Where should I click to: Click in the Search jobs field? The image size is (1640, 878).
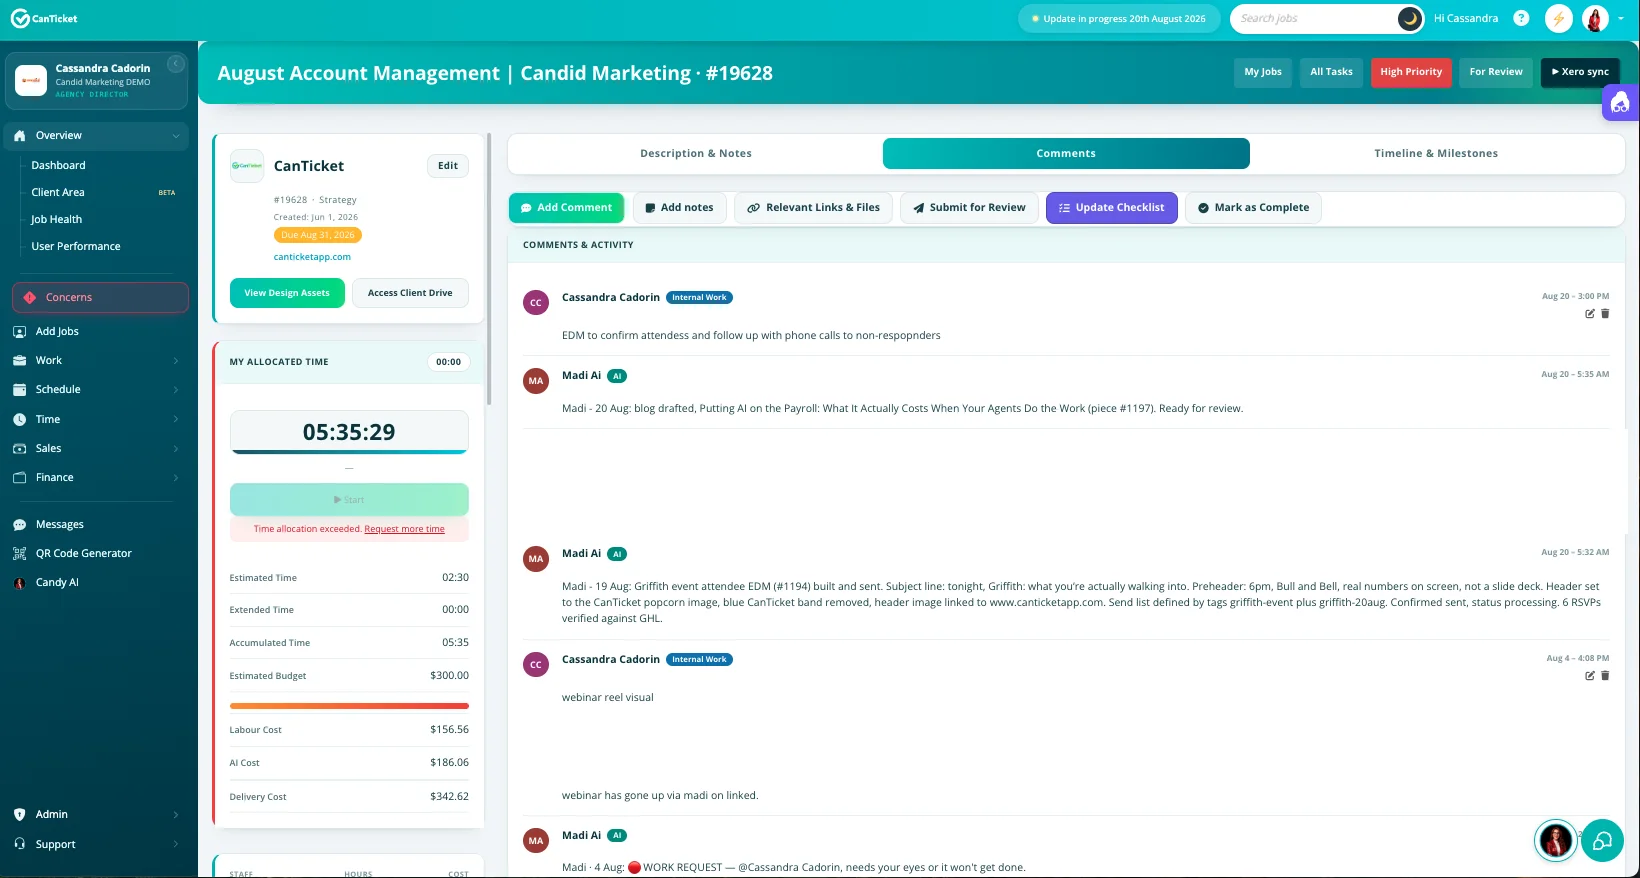(1315, 18)
